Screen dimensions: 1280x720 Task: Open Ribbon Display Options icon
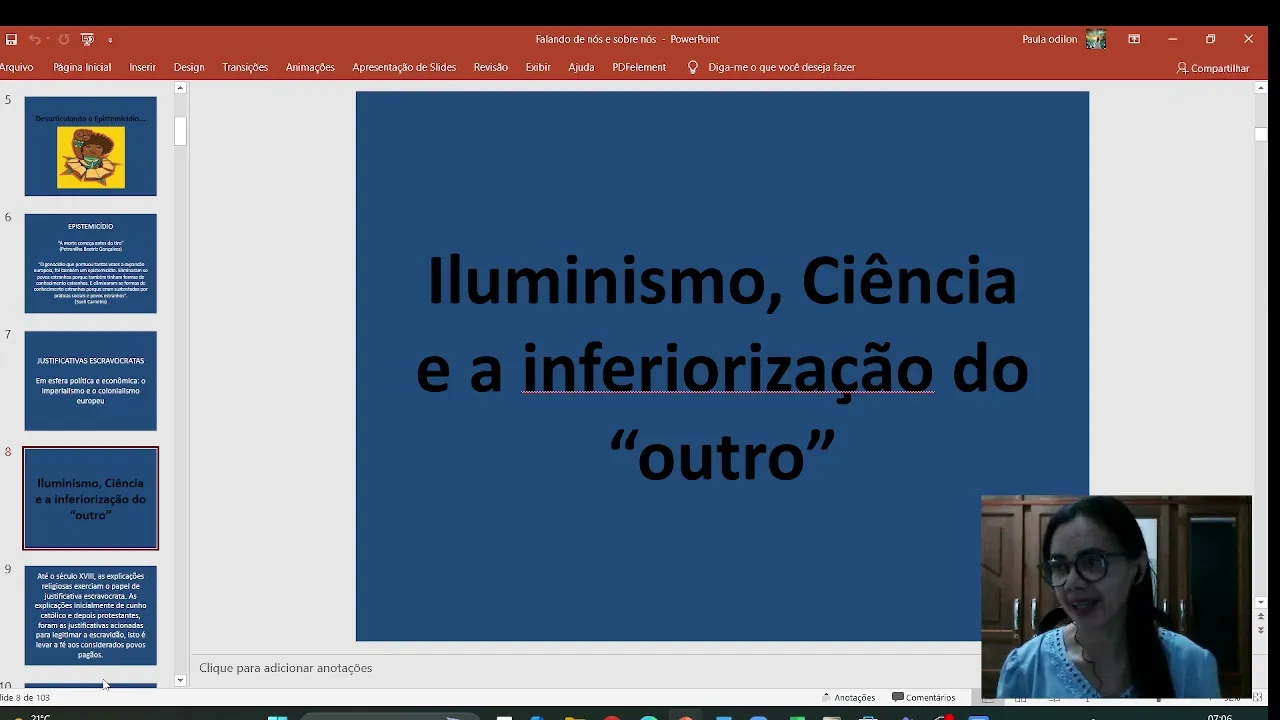click(x=1134, y=39)
